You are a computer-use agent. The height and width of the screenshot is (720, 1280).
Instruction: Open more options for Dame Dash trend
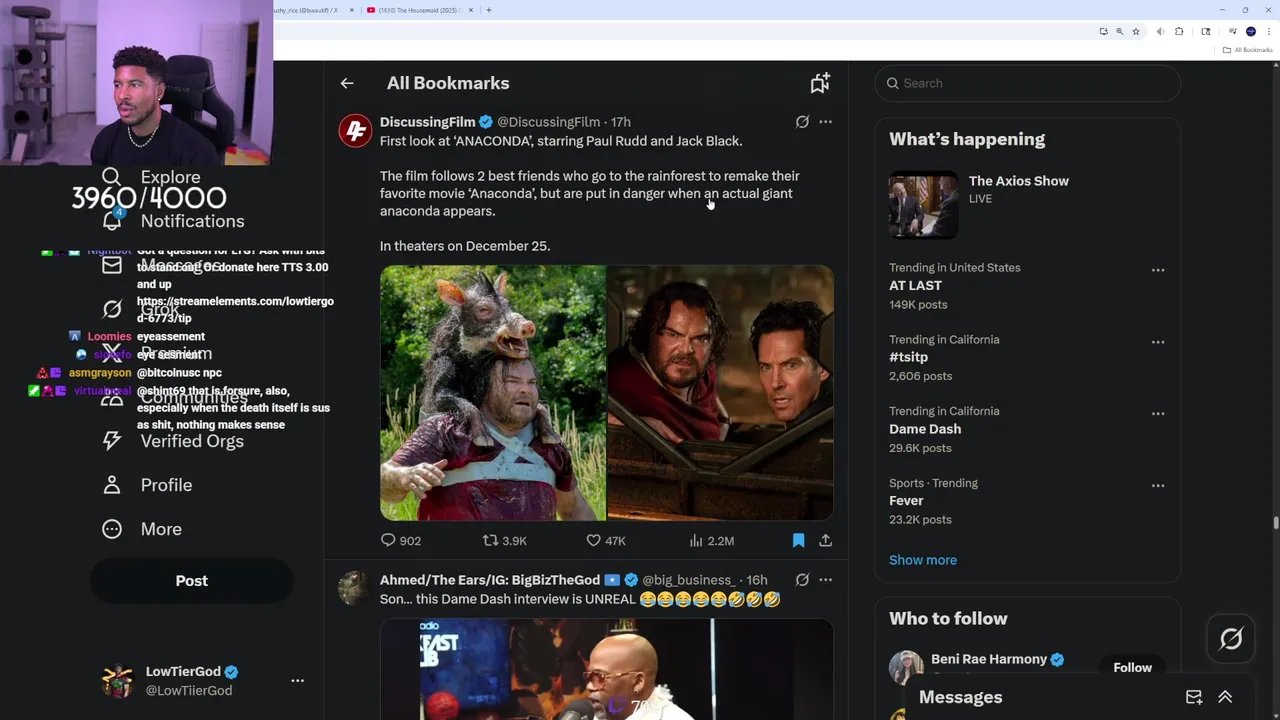(1157, 413)
